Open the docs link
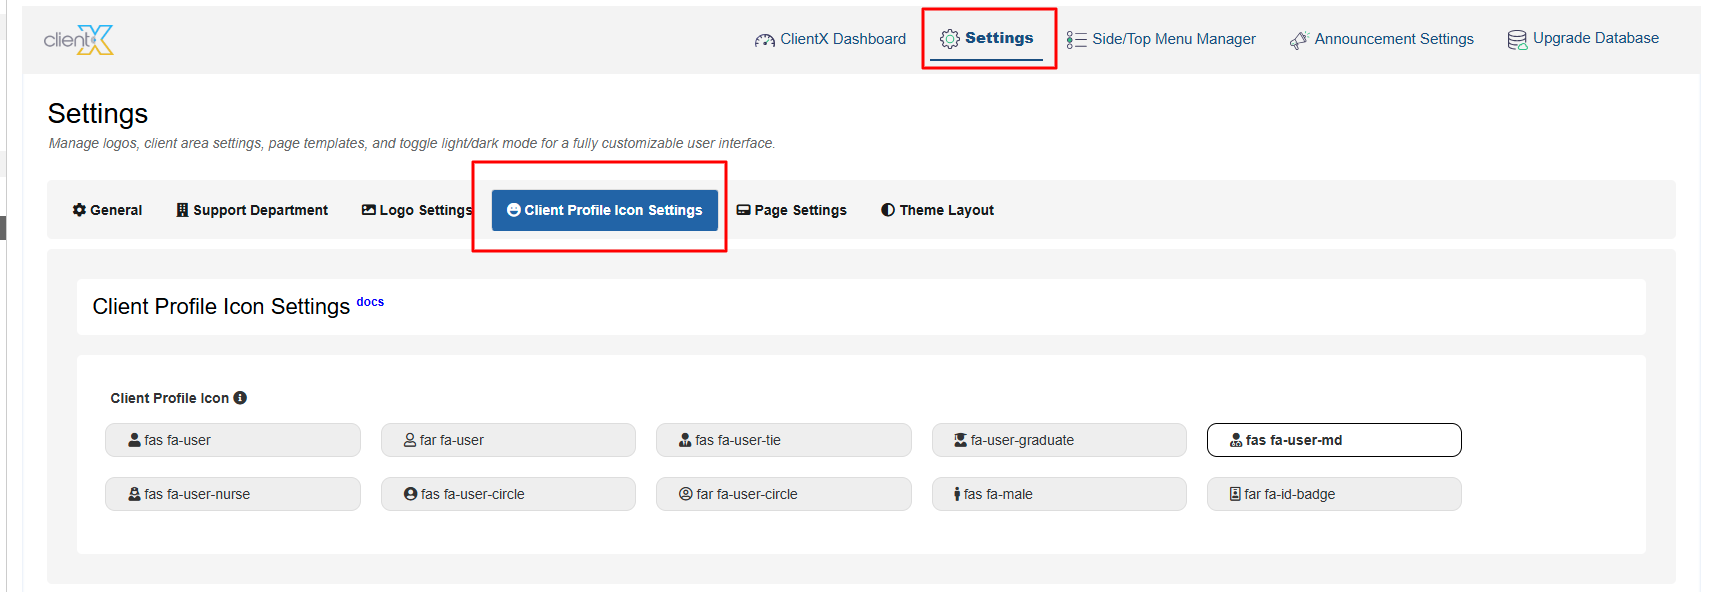The image size is (1713, 592). tap(370, 302)
